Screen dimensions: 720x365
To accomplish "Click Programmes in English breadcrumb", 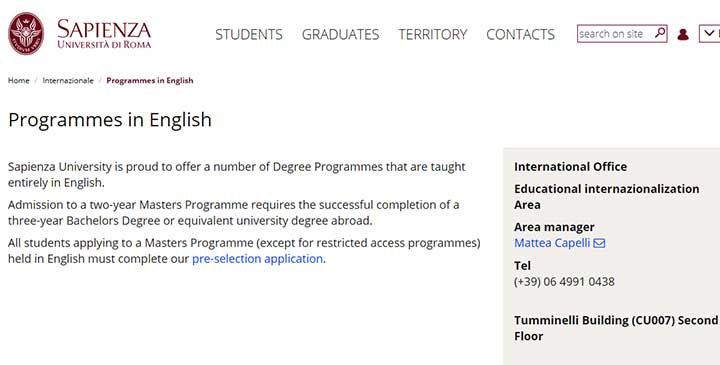I will [150, 80].
